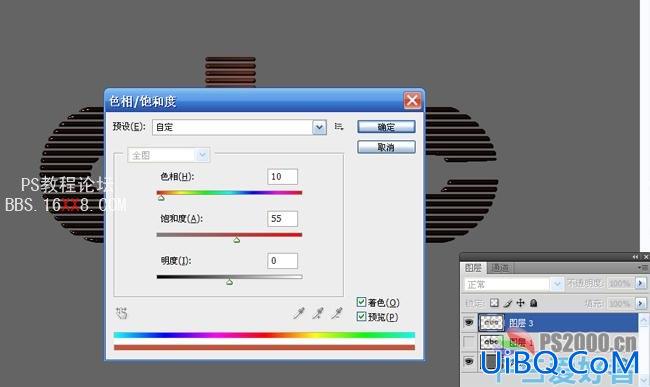The image size is (650, 387).
Task: Click the layer fill 100% field
Action: point(620,303)
